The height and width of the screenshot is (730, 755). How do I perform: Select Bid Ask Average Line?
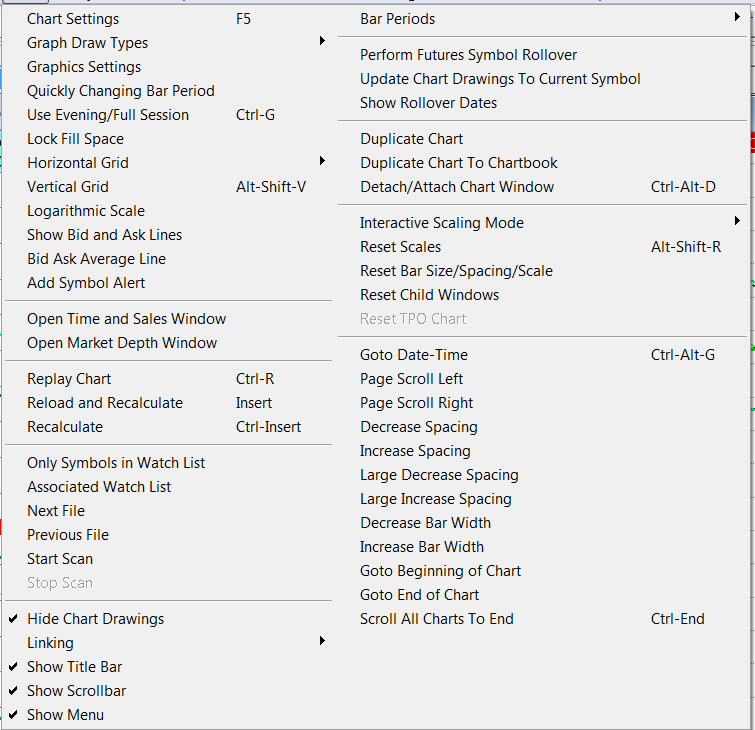[x=168, y=259]
